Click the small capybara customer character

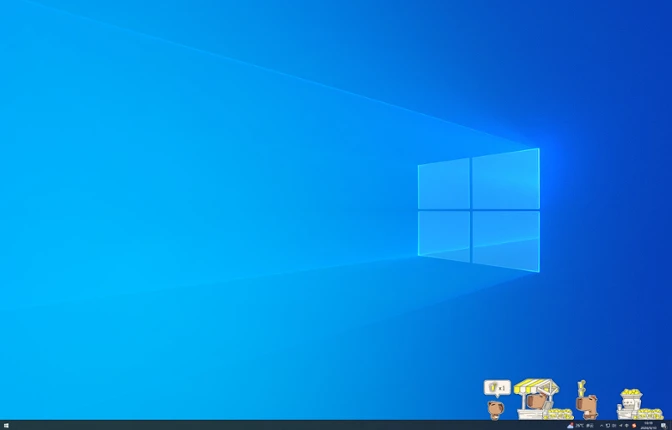coord(496,409)
